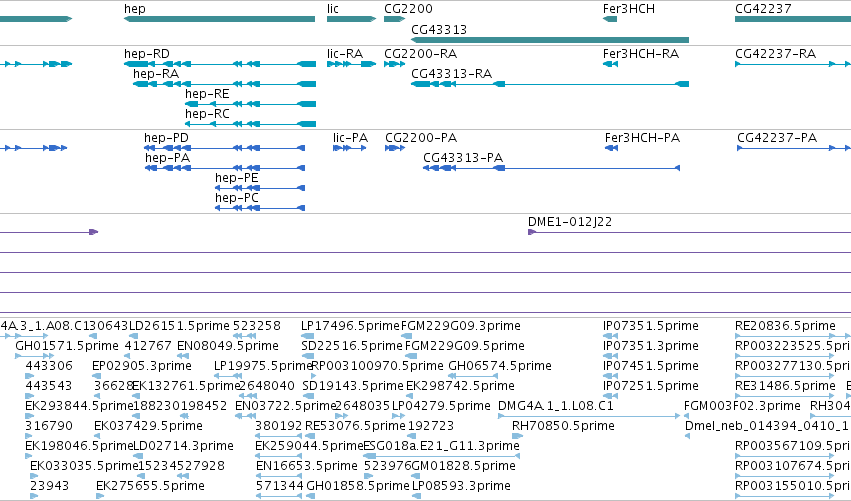Image resolution: width=851 pixels, height=501 pixels.
Task: Select the CG42237 gene label
Action: [763, 9]
